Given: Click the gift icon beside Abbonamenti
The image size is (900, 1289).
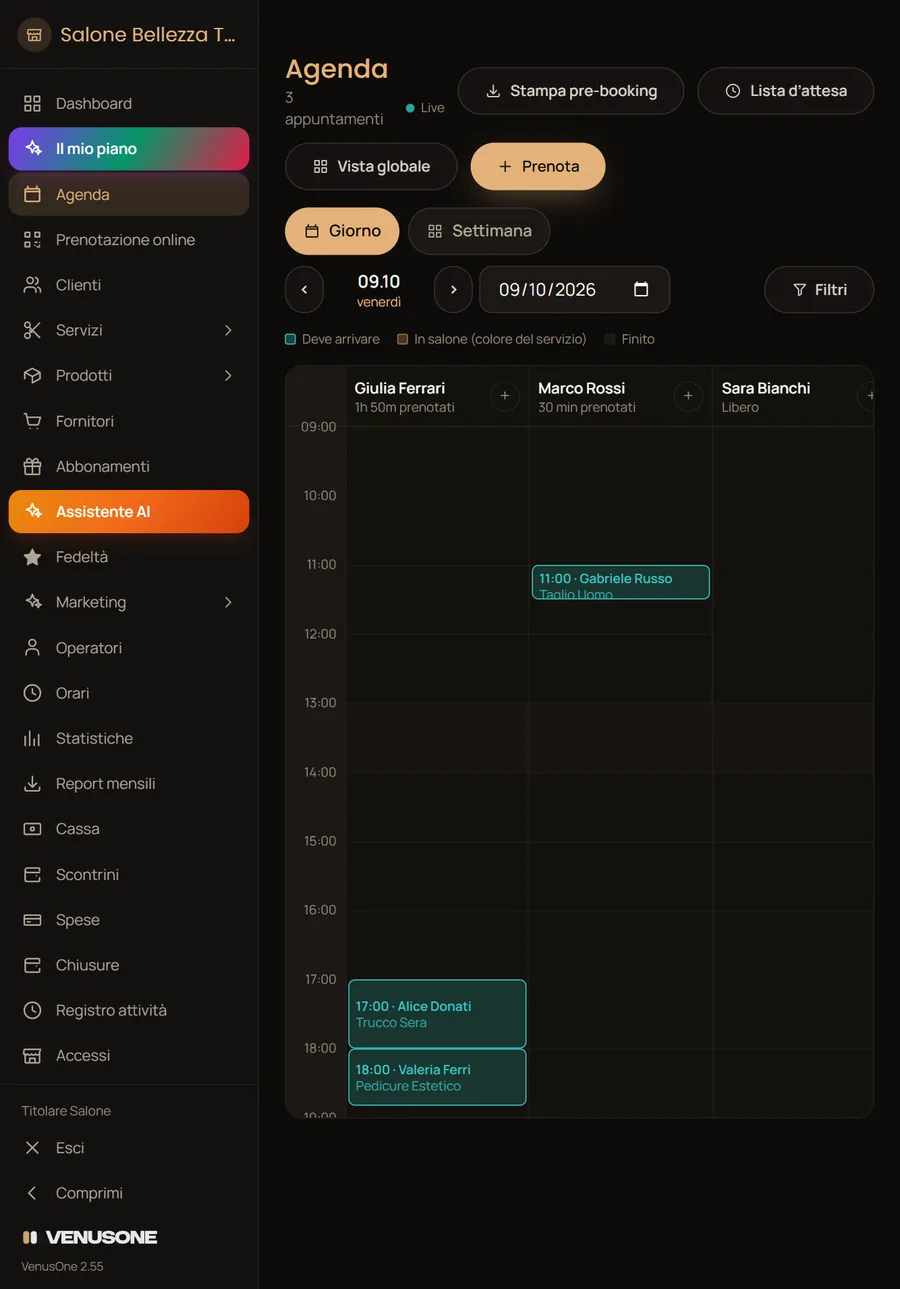Looking at the screenshot, I should point(33,466).
